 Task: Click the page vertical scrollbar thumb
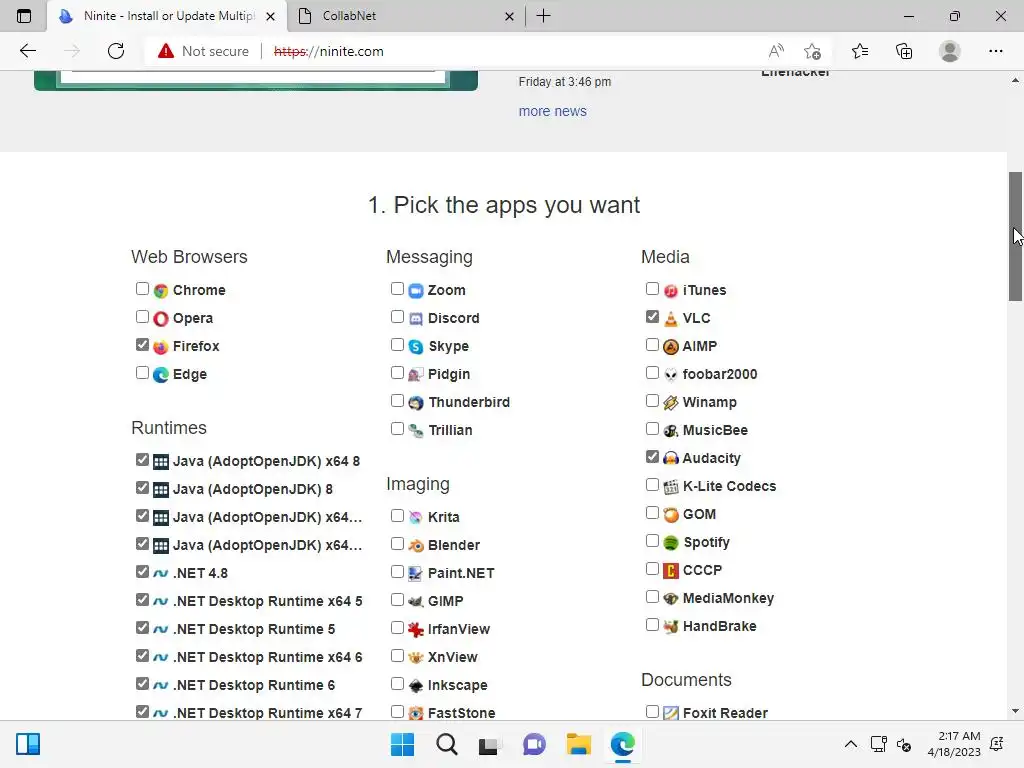click(x=1016, y=236)
